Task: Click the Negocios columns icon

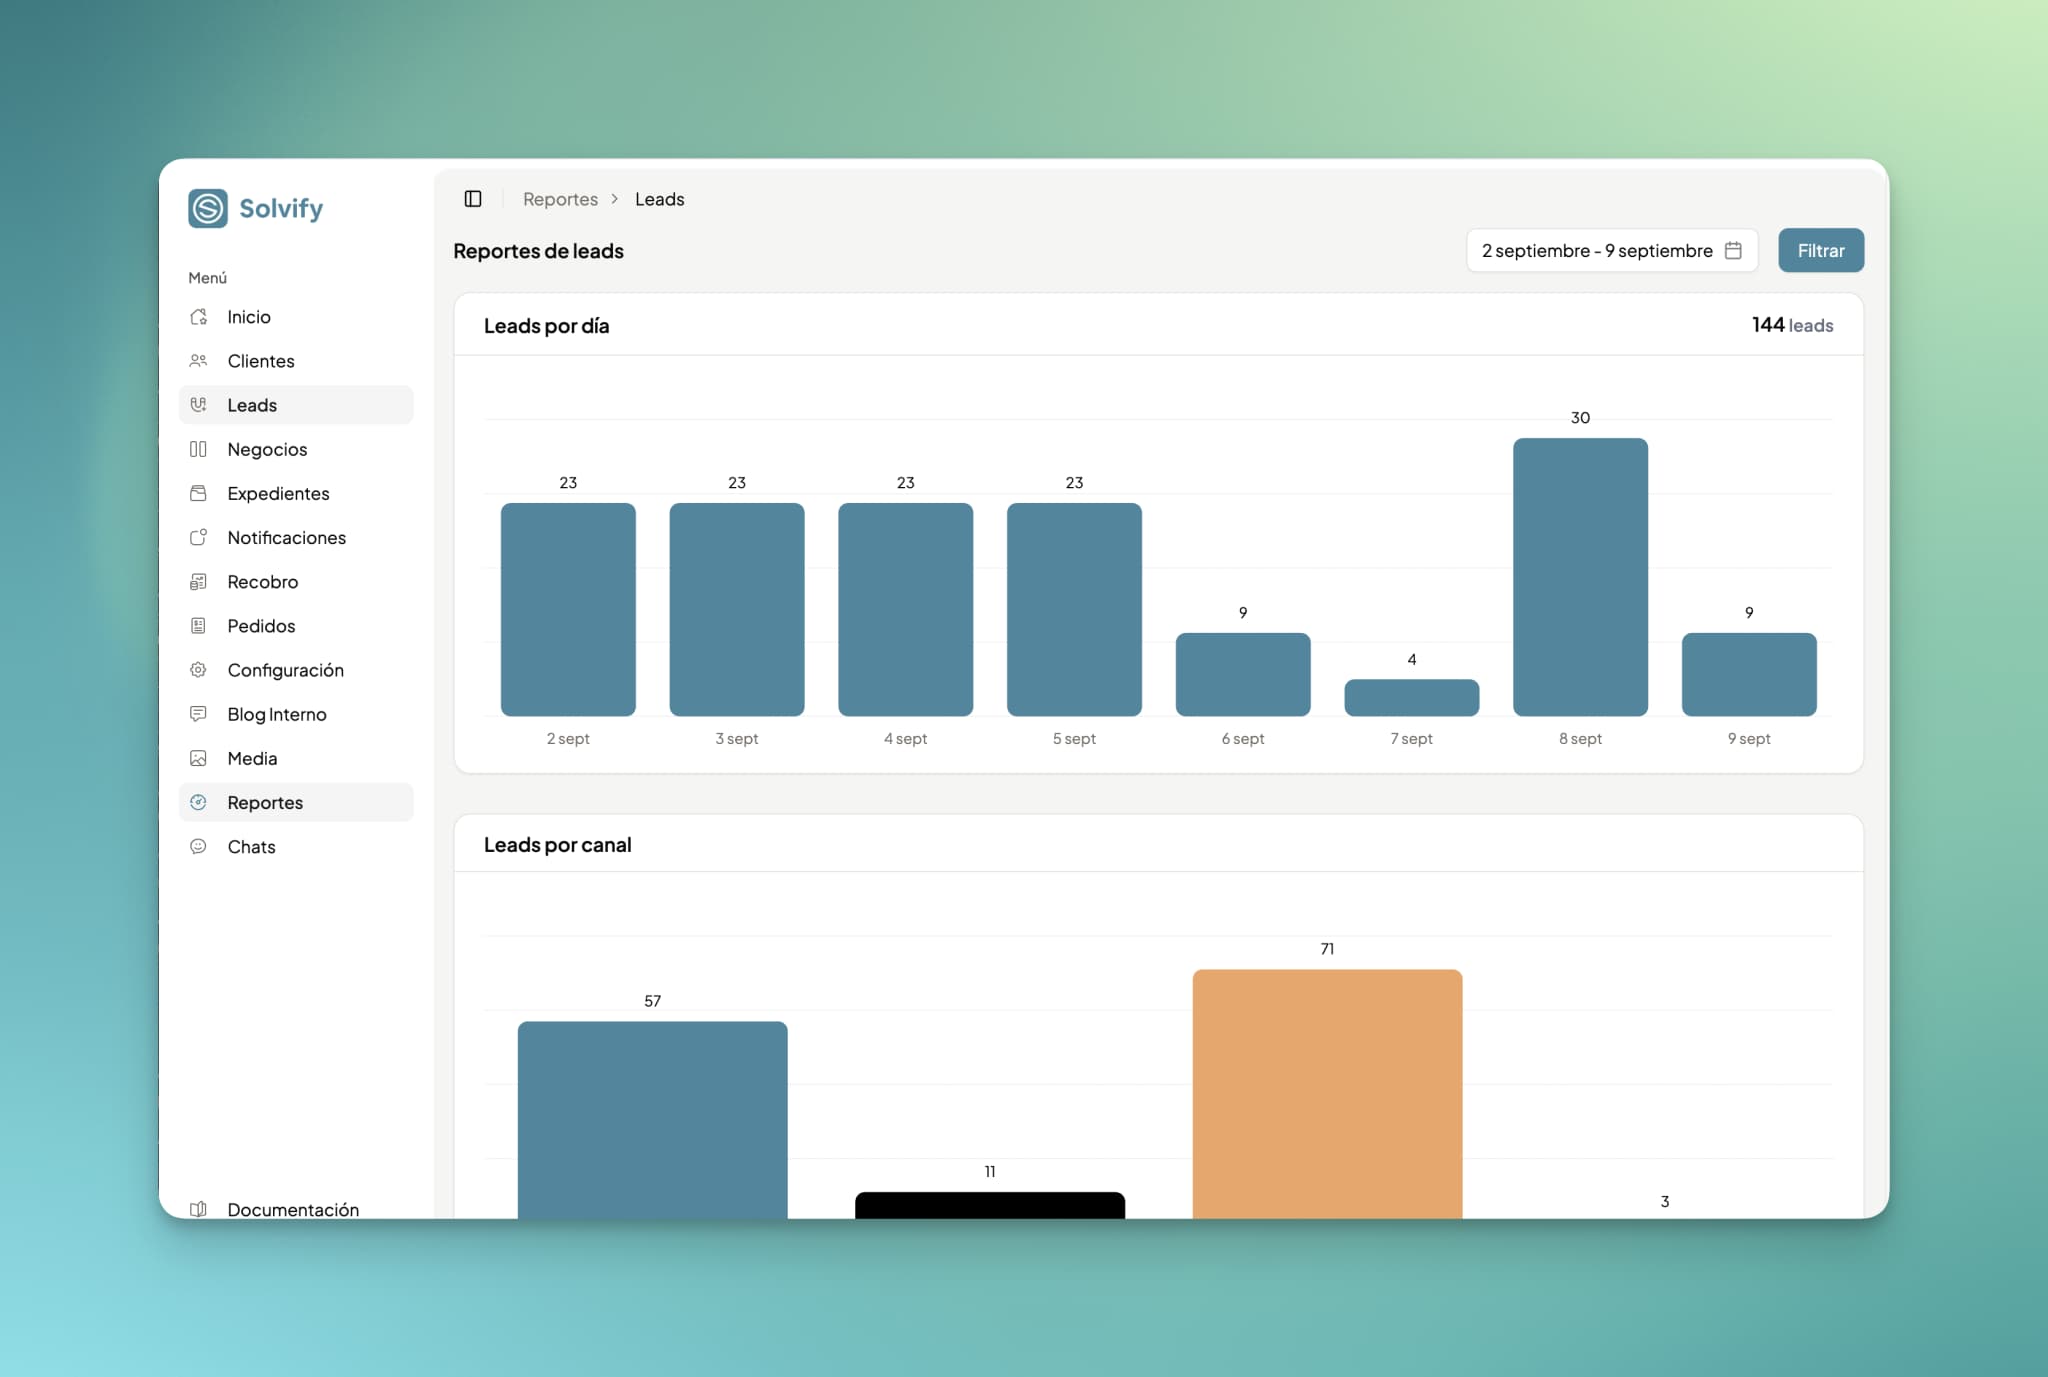Action: [x=198, y=449]
